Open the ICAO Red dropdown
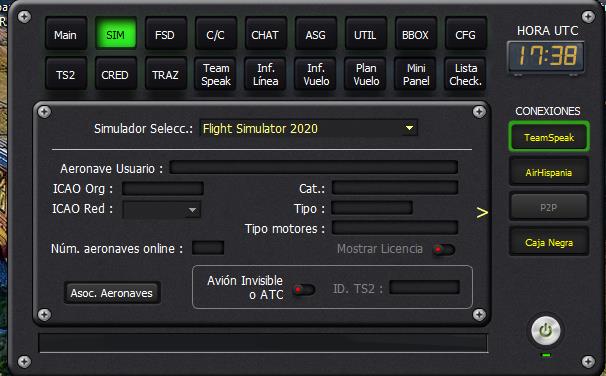606x376 pixels. click(x=162, y=210)
